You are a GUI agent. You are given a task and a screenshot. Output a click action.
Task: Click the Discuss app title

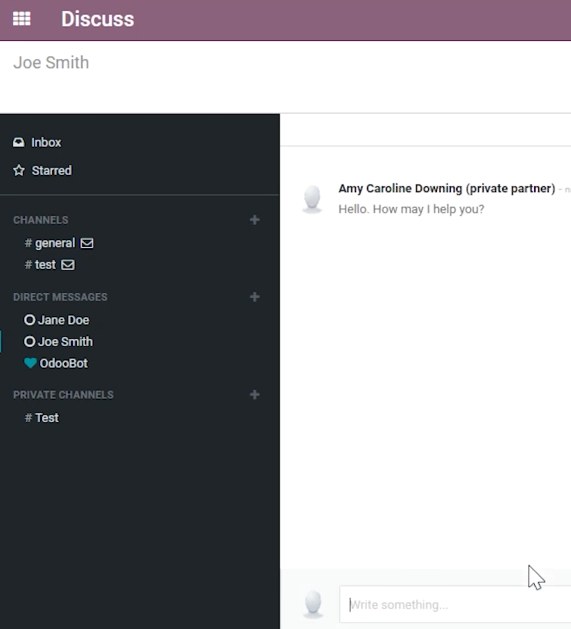(98, 19)
